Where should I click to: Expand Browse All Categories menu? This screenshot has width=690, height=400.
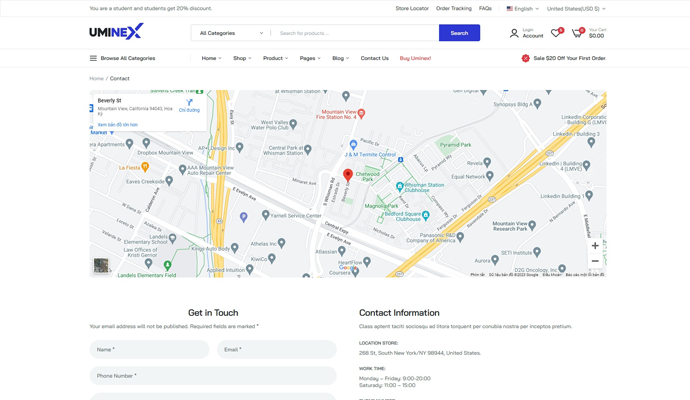[x=122, y=58]
